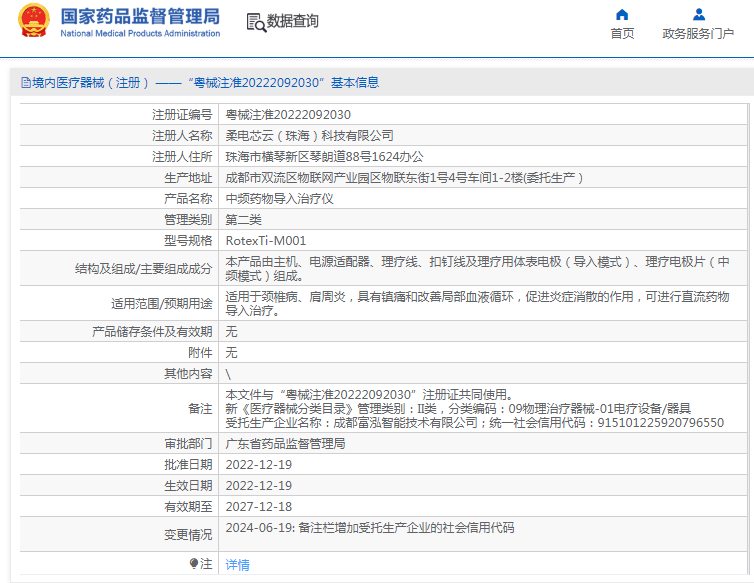Select the 结构及组成 description starting 本产品由主机
This screenshot has height=583, width=754.
click(478, 268)
